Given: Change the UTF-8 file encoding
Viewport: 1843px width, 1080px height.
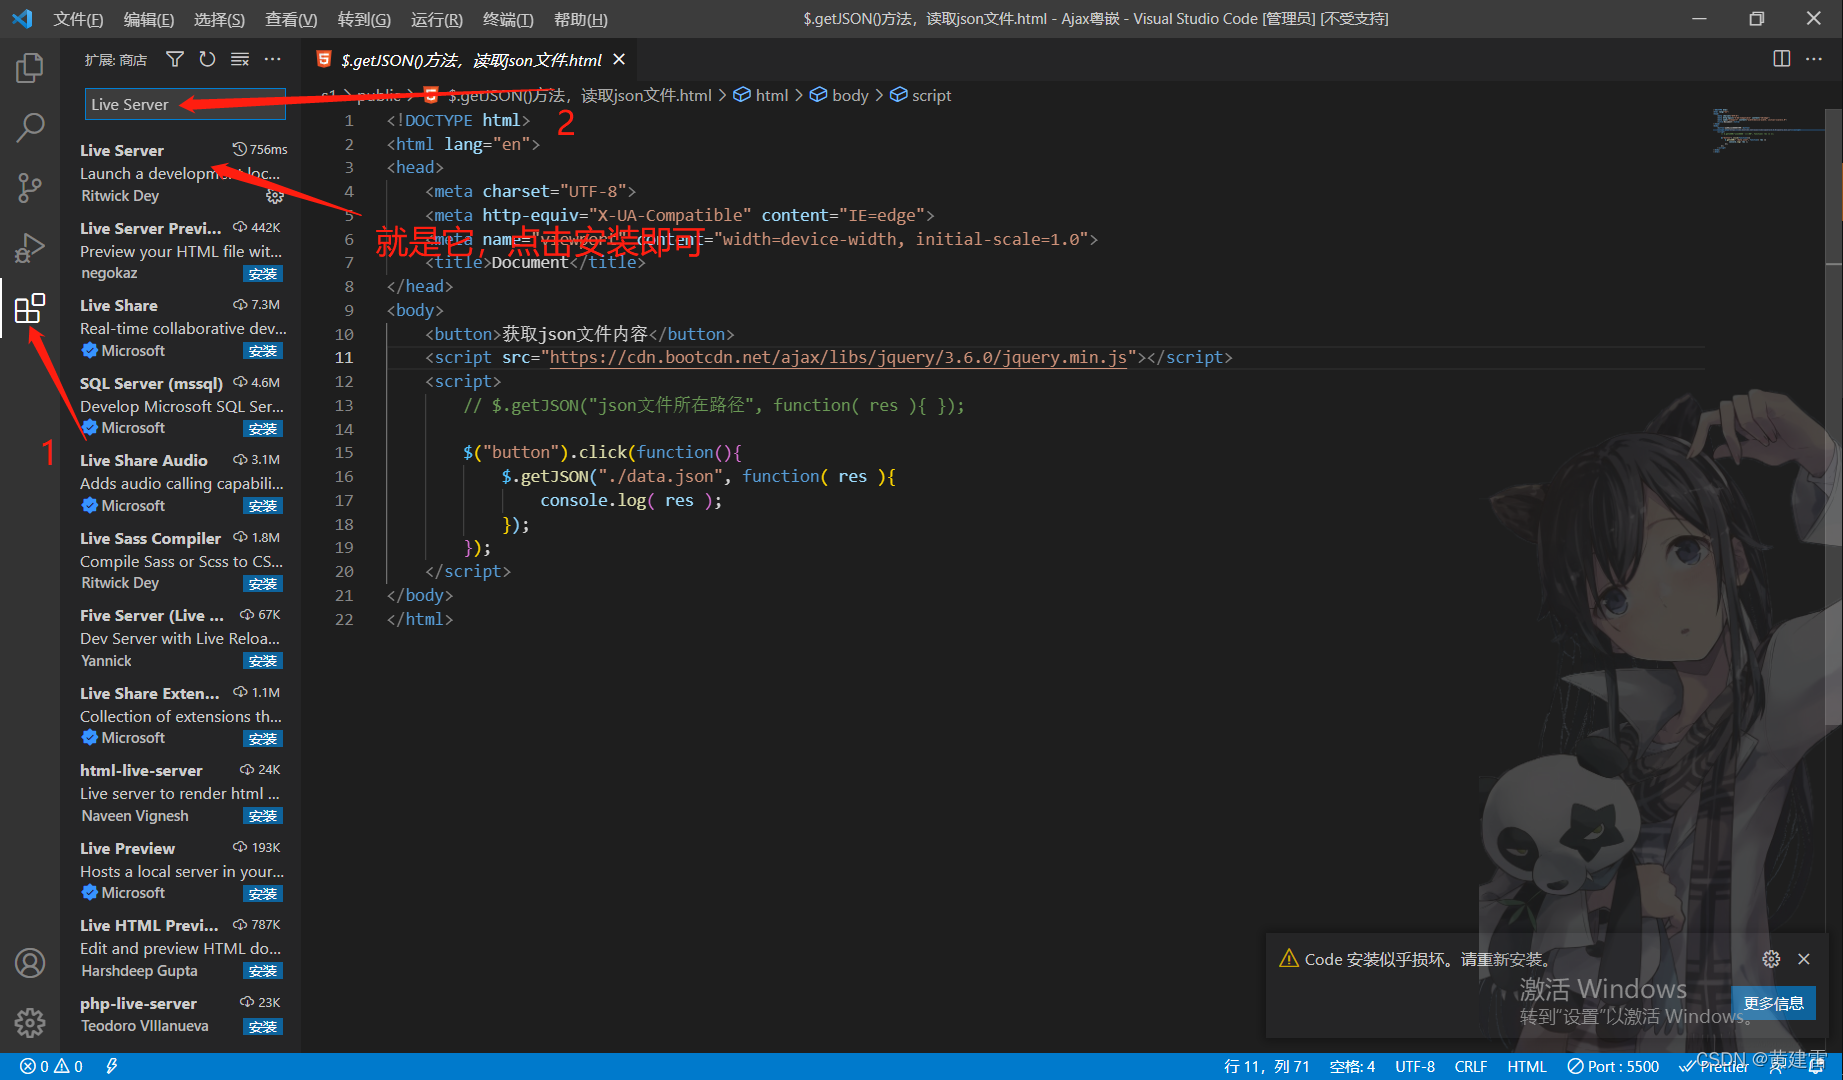Looking at the screenshot, I should point(1415,1066).
